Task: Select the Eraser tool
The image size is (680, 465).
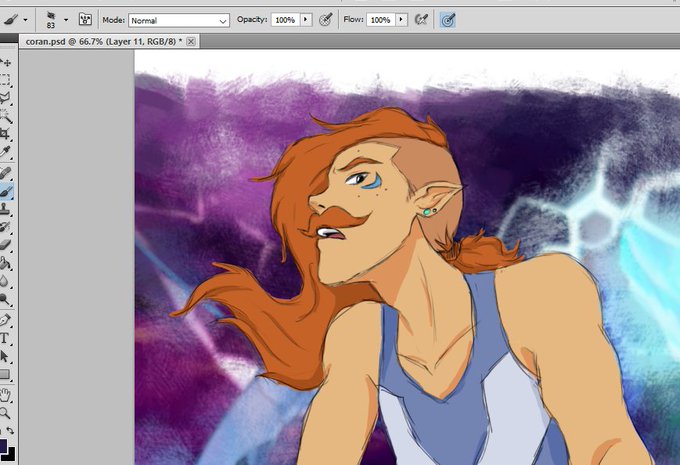Action: (5, 245)
